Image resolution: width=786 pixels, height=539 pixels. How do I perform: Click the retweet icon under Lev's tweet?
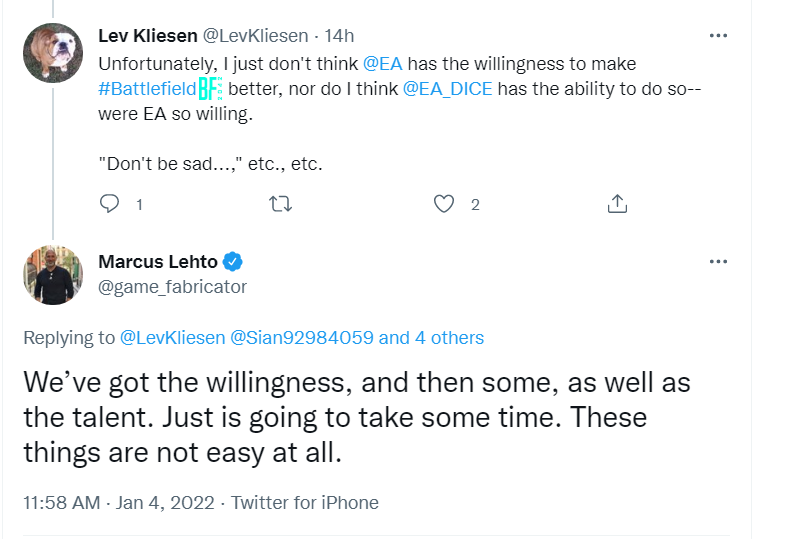coord(281,204)
